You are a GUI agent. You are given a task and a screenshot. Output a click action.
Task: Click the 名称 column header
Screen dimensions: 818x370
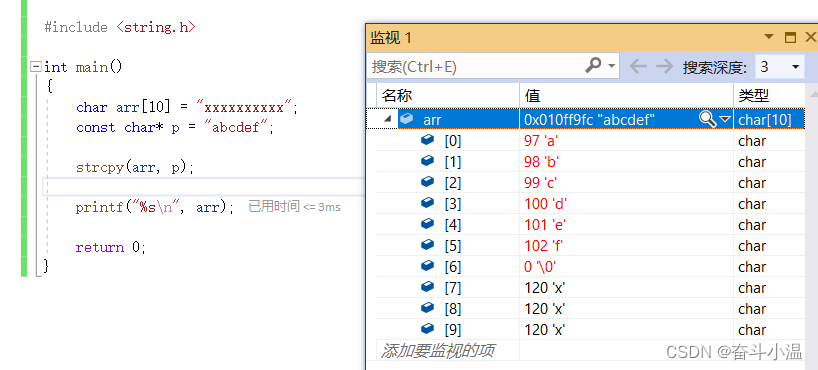tap(448, 95)
